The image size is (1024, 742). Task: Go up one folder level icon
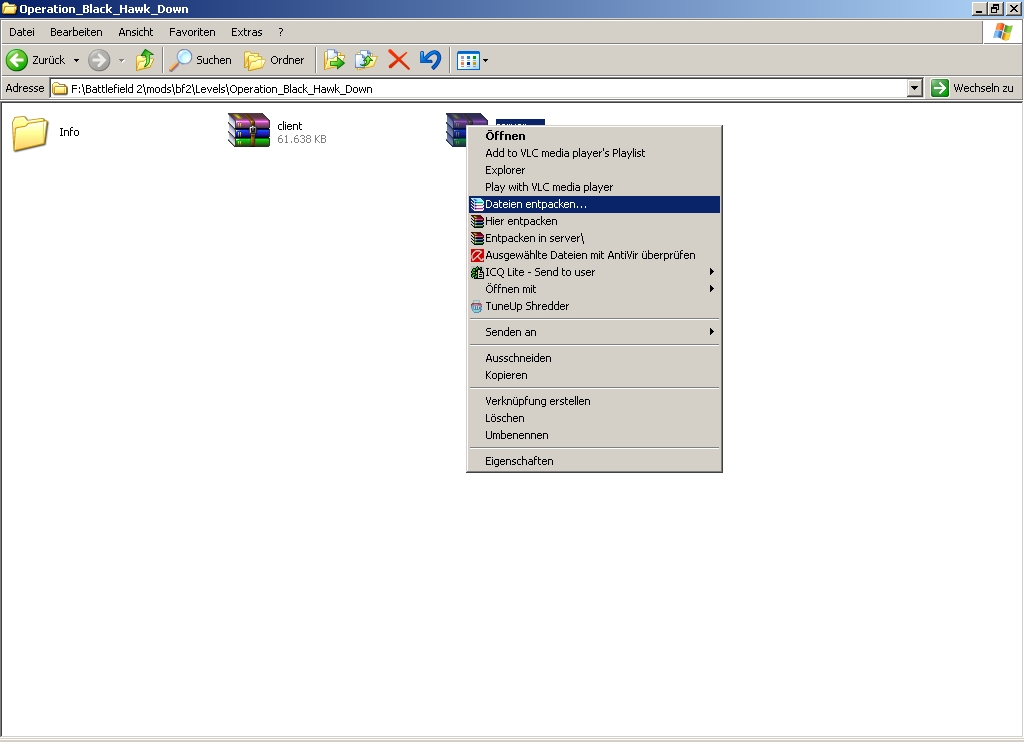(x=145, y=60)
